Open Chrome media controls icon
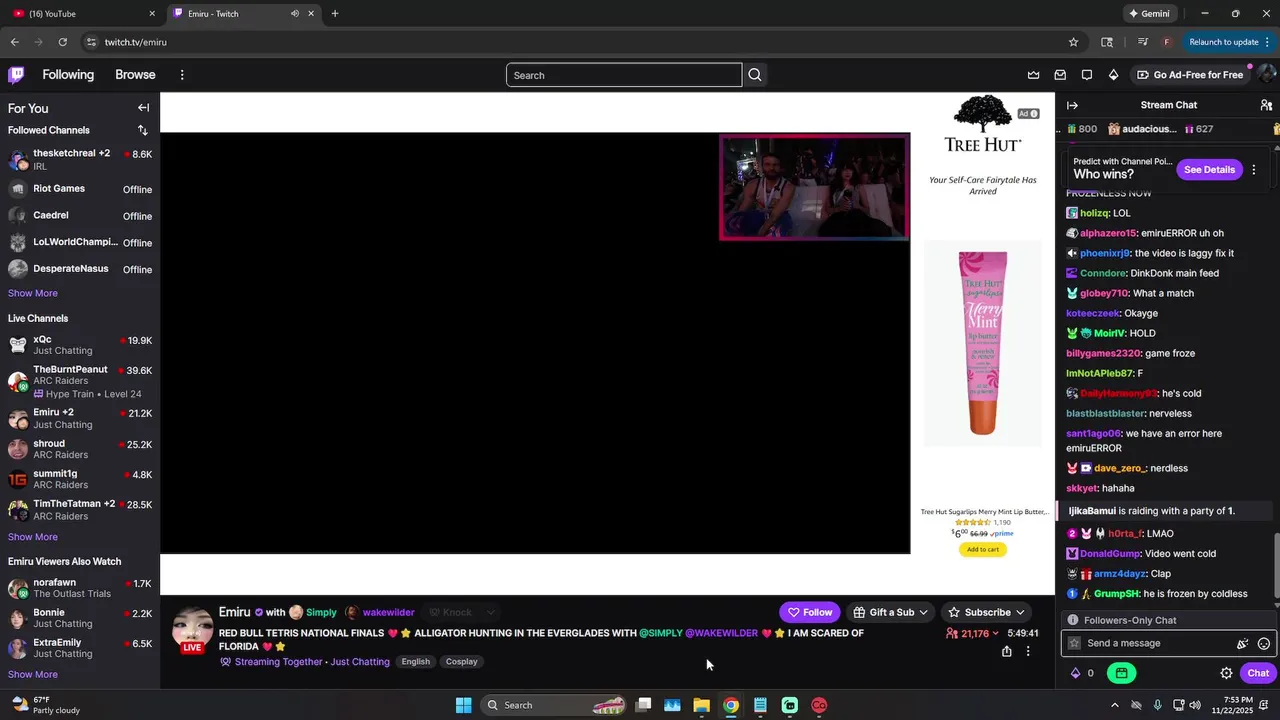Screen dimensions: 1280x720 1142,42
